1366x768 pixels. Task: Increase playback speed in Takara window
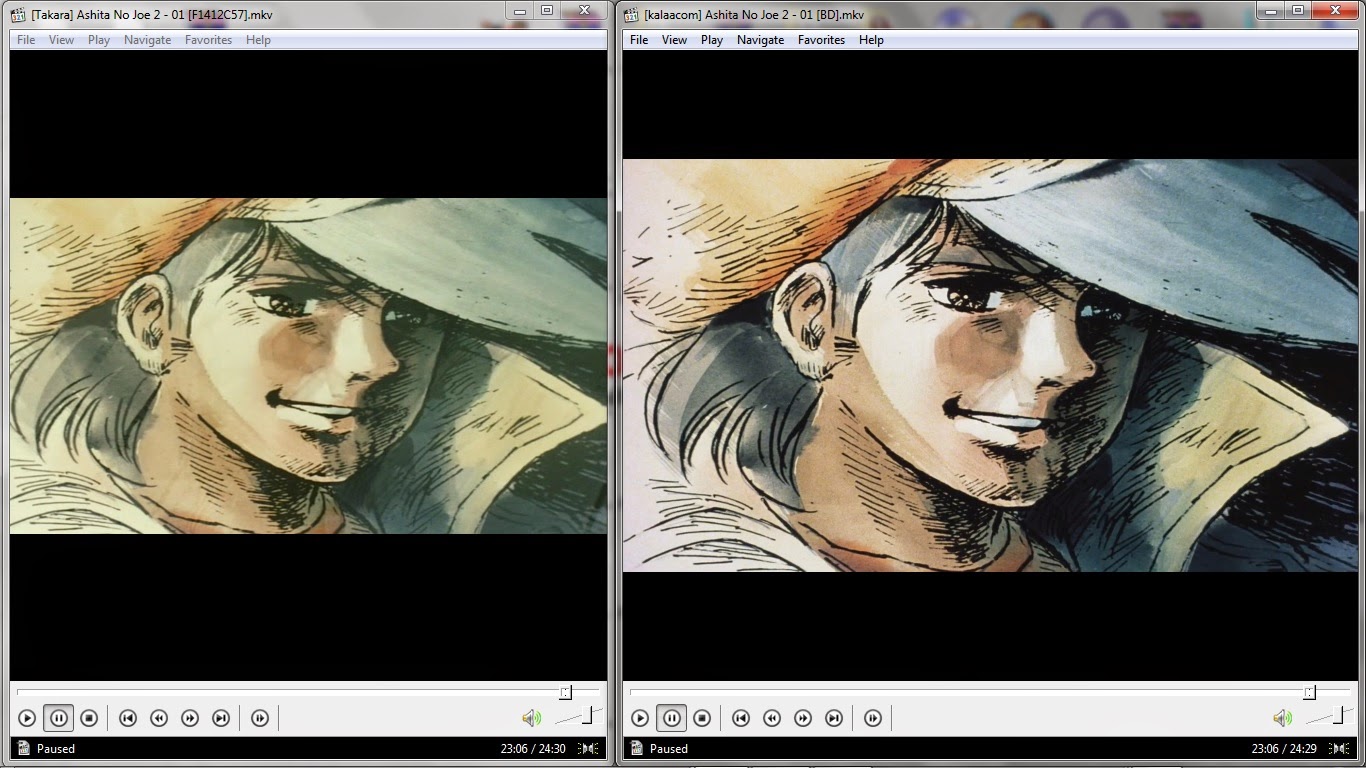click(x=189, y=718)
